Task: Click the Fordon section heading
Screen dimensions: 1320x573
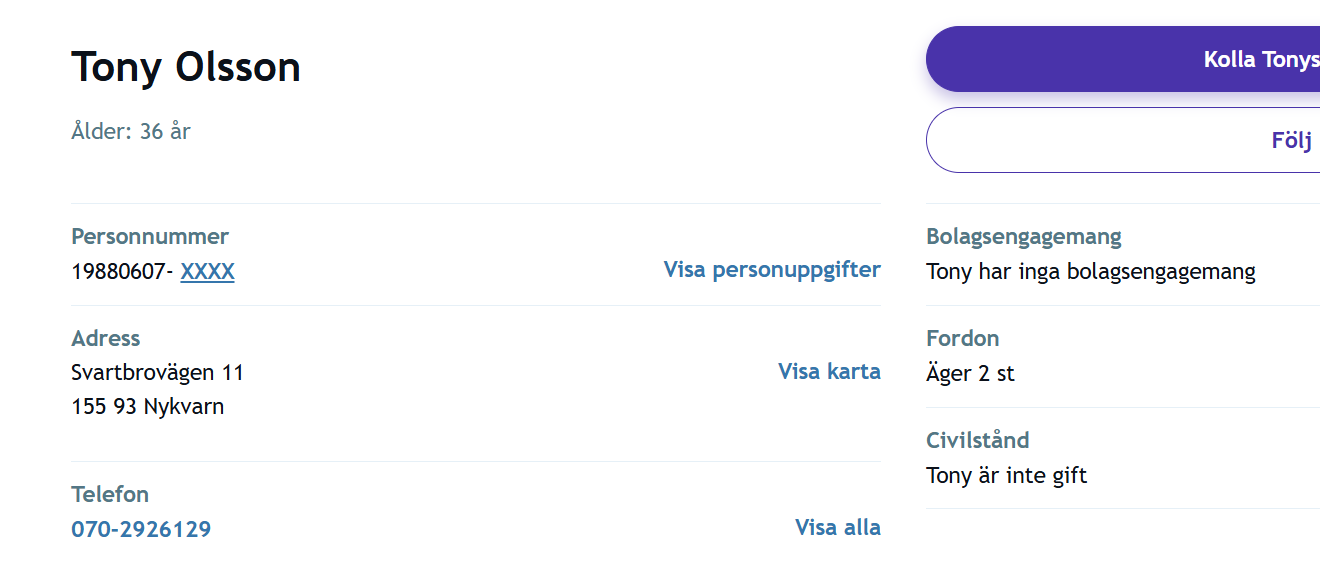Action: 963,338
